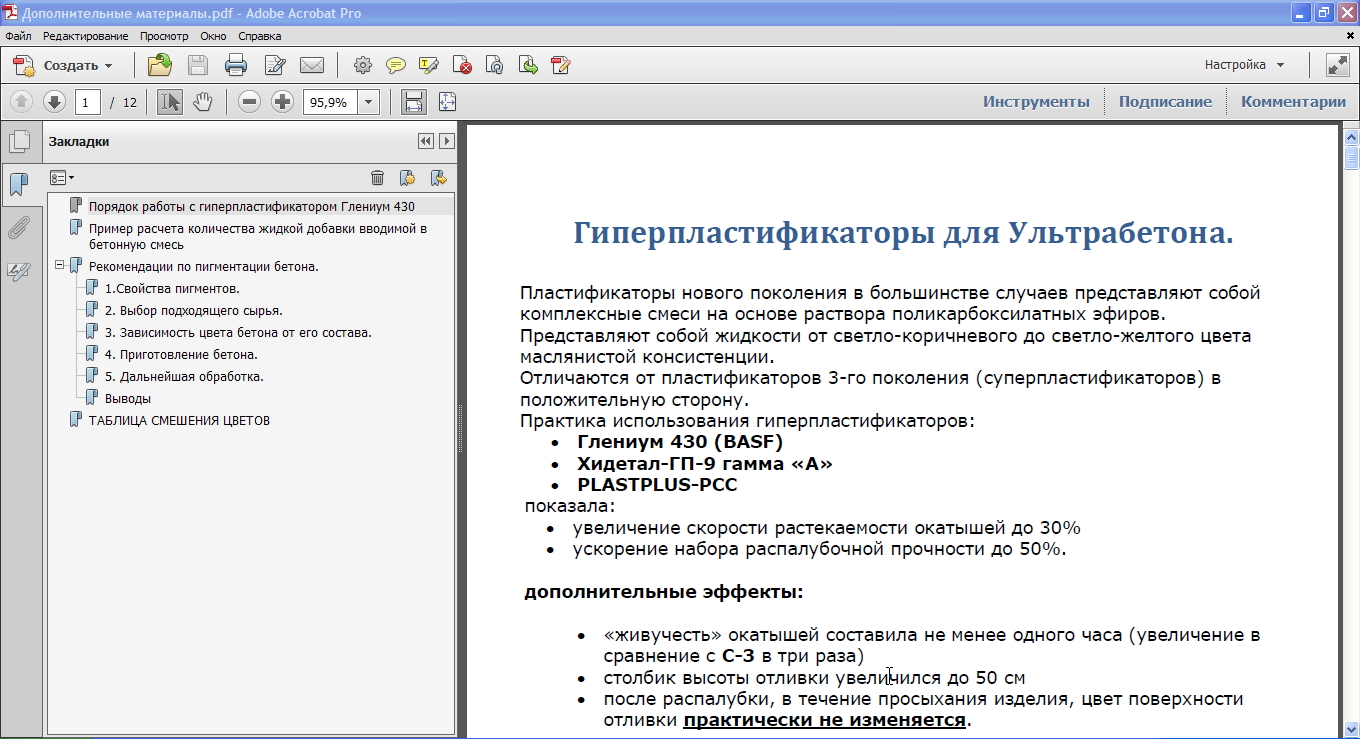The image size is (1360, 739).
Task: Open the 'Инструменты' pane
Action: click(1035, 102)
